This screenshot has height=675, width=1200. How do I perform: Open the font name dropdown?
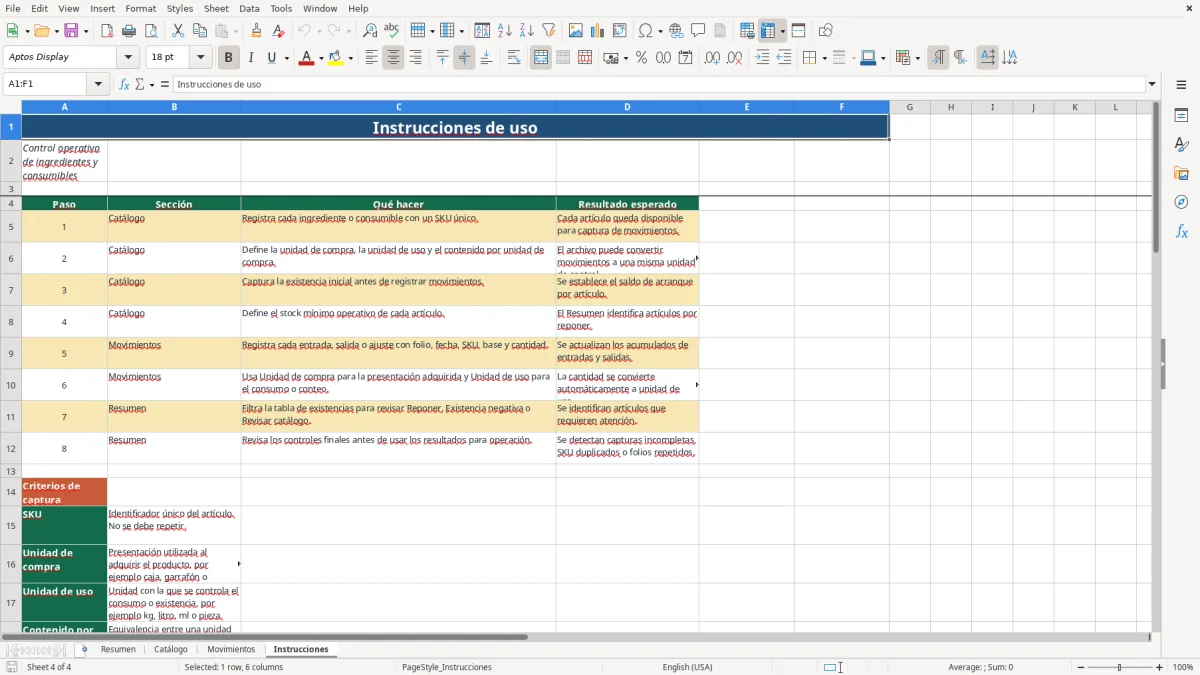click(130, 58)
